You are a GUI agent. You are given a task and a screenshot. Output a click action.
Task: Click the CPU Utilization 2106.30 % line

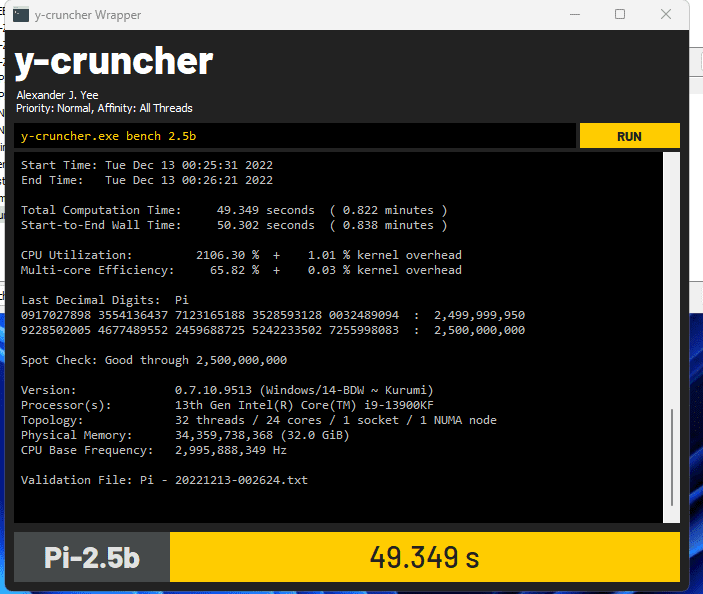tap(241, 255)
